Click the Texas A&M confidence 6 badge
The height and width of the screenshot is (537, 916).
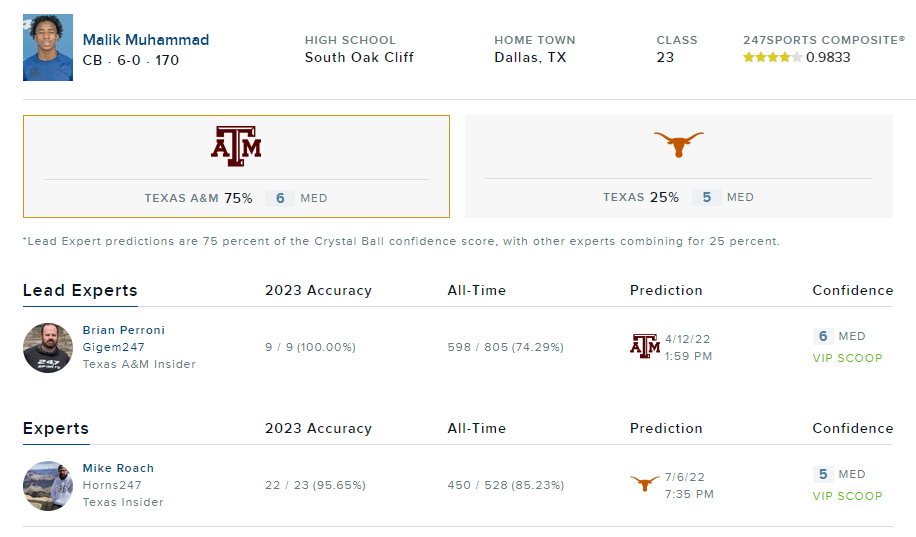pyautogui.click(x=280, y=198)
